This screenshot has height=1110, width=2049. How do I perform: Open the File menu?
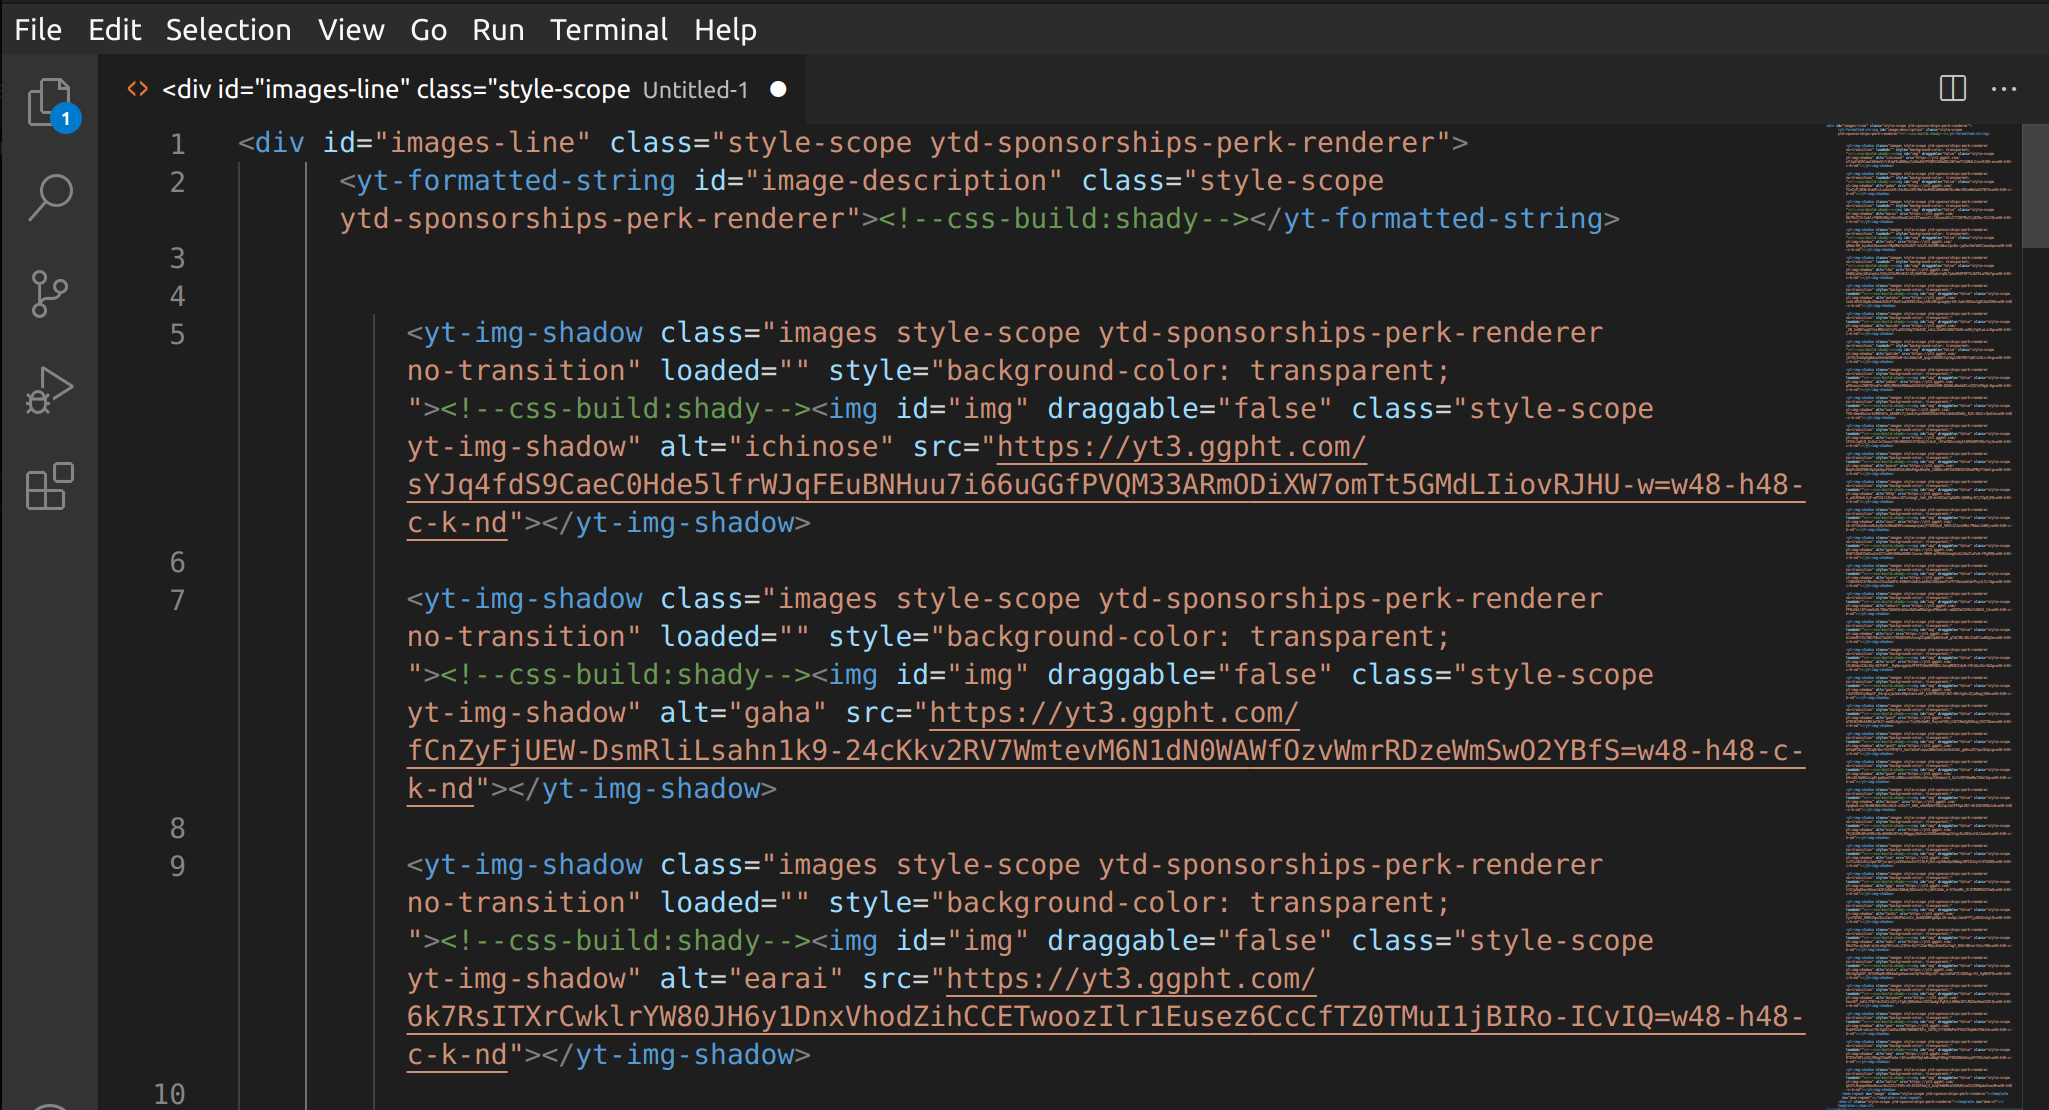[38, 30]
